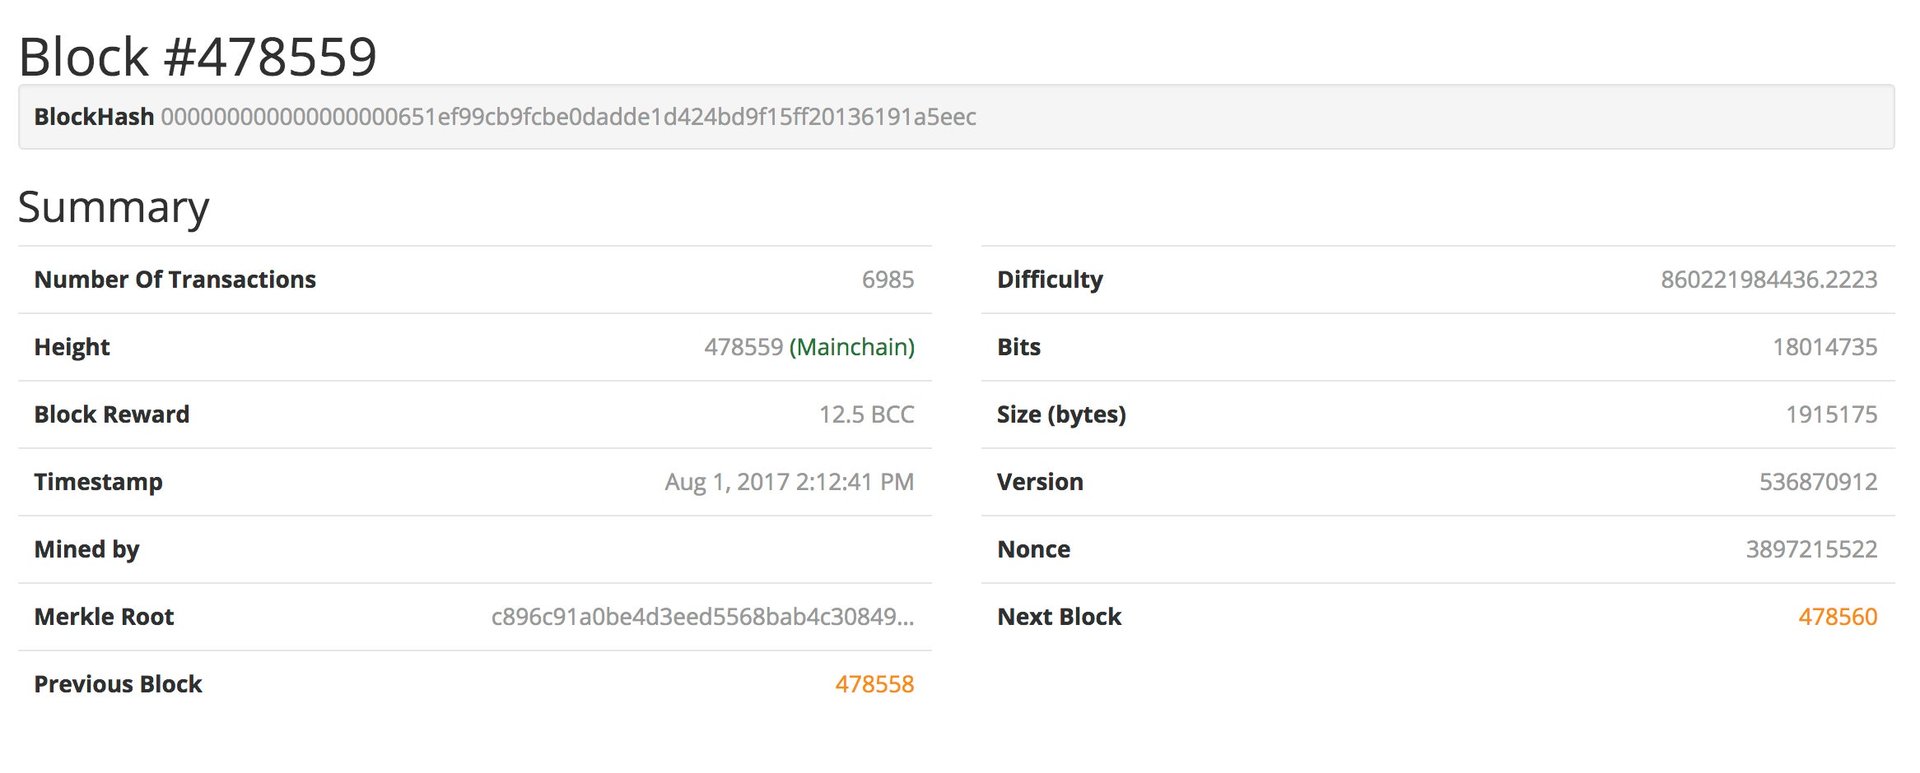Click the Block Reward 12.5 BCC value
Image resolution: width=1920 pixels, height=773 pixels.
(x=866, y=414)
